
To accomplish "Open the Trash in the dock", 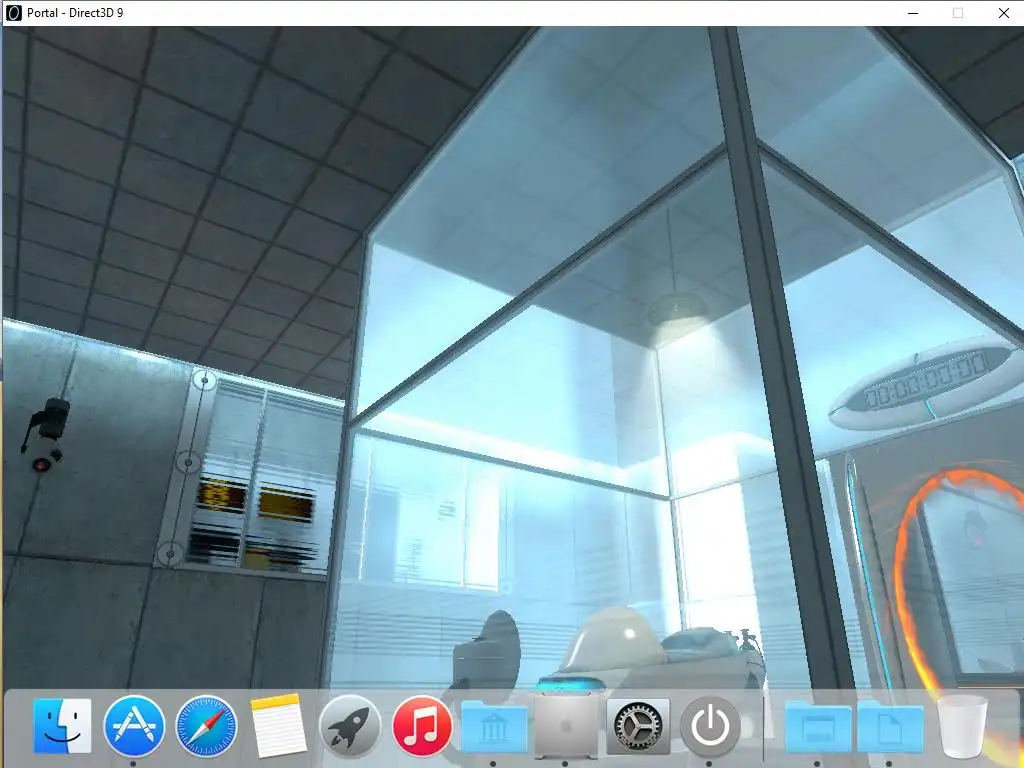I will point(961,726).
